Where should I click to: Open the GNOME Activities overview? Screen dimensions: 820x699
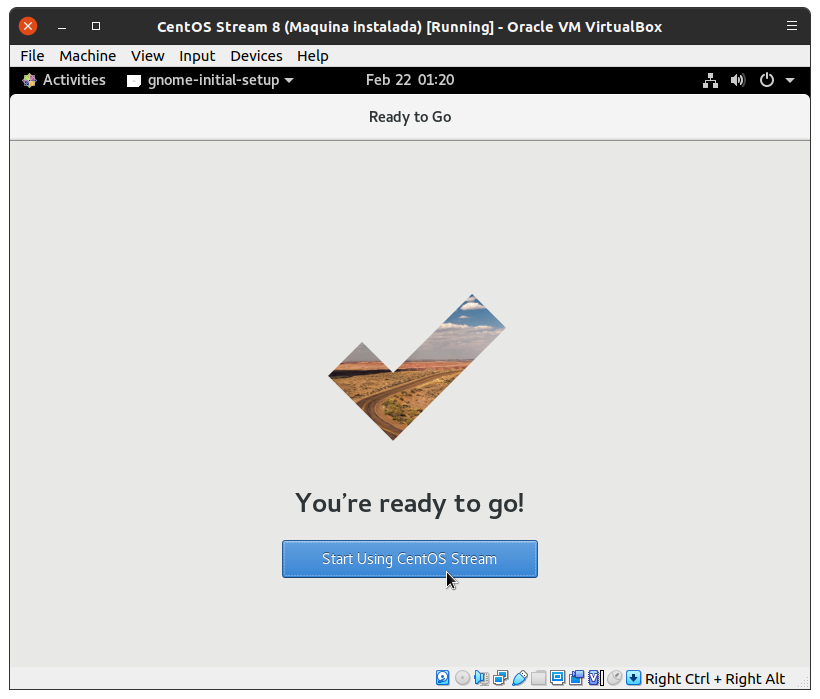(64, 80)
